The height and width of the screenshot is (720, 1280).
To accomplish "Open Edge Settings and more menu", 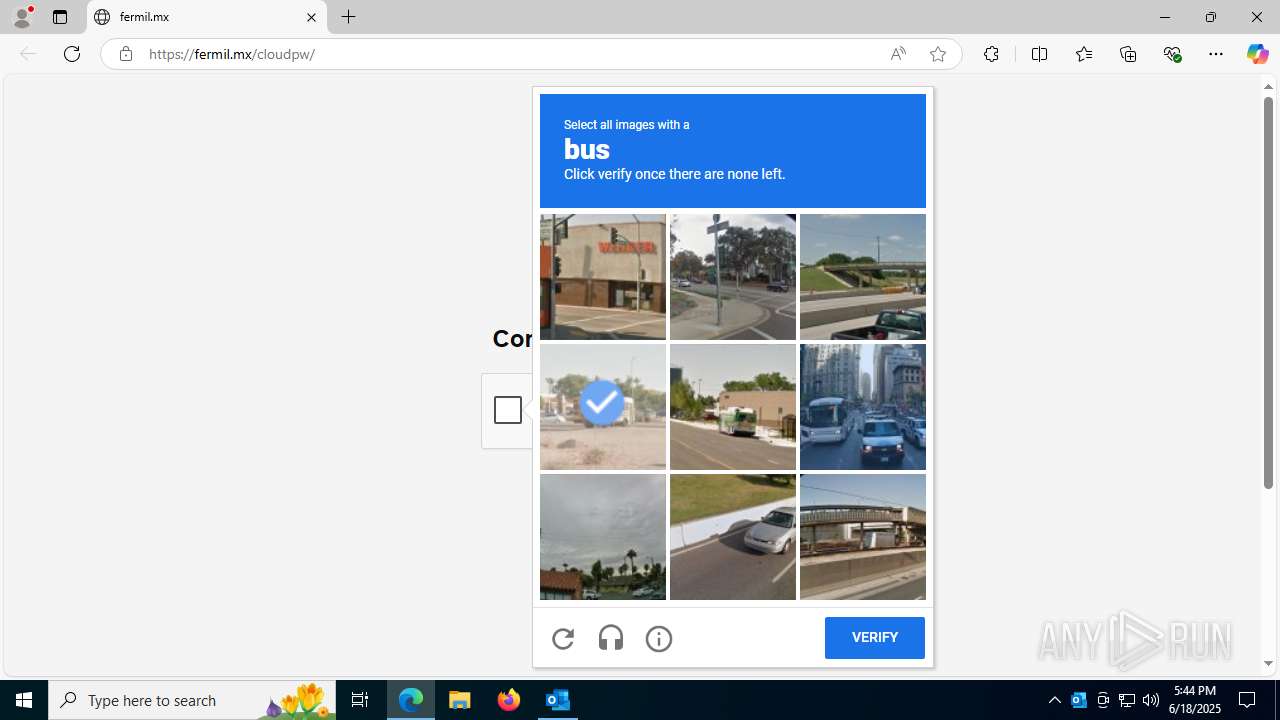I will coord(1216,54).
